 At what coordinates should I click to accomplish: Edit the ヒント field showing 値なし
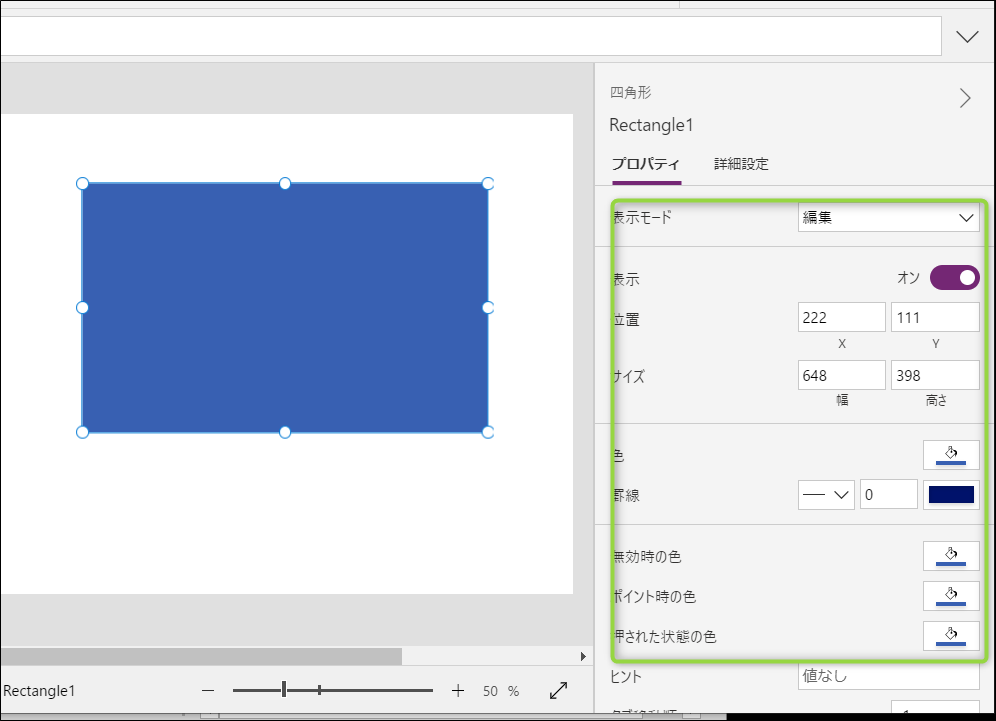click(x=889, y=676)
